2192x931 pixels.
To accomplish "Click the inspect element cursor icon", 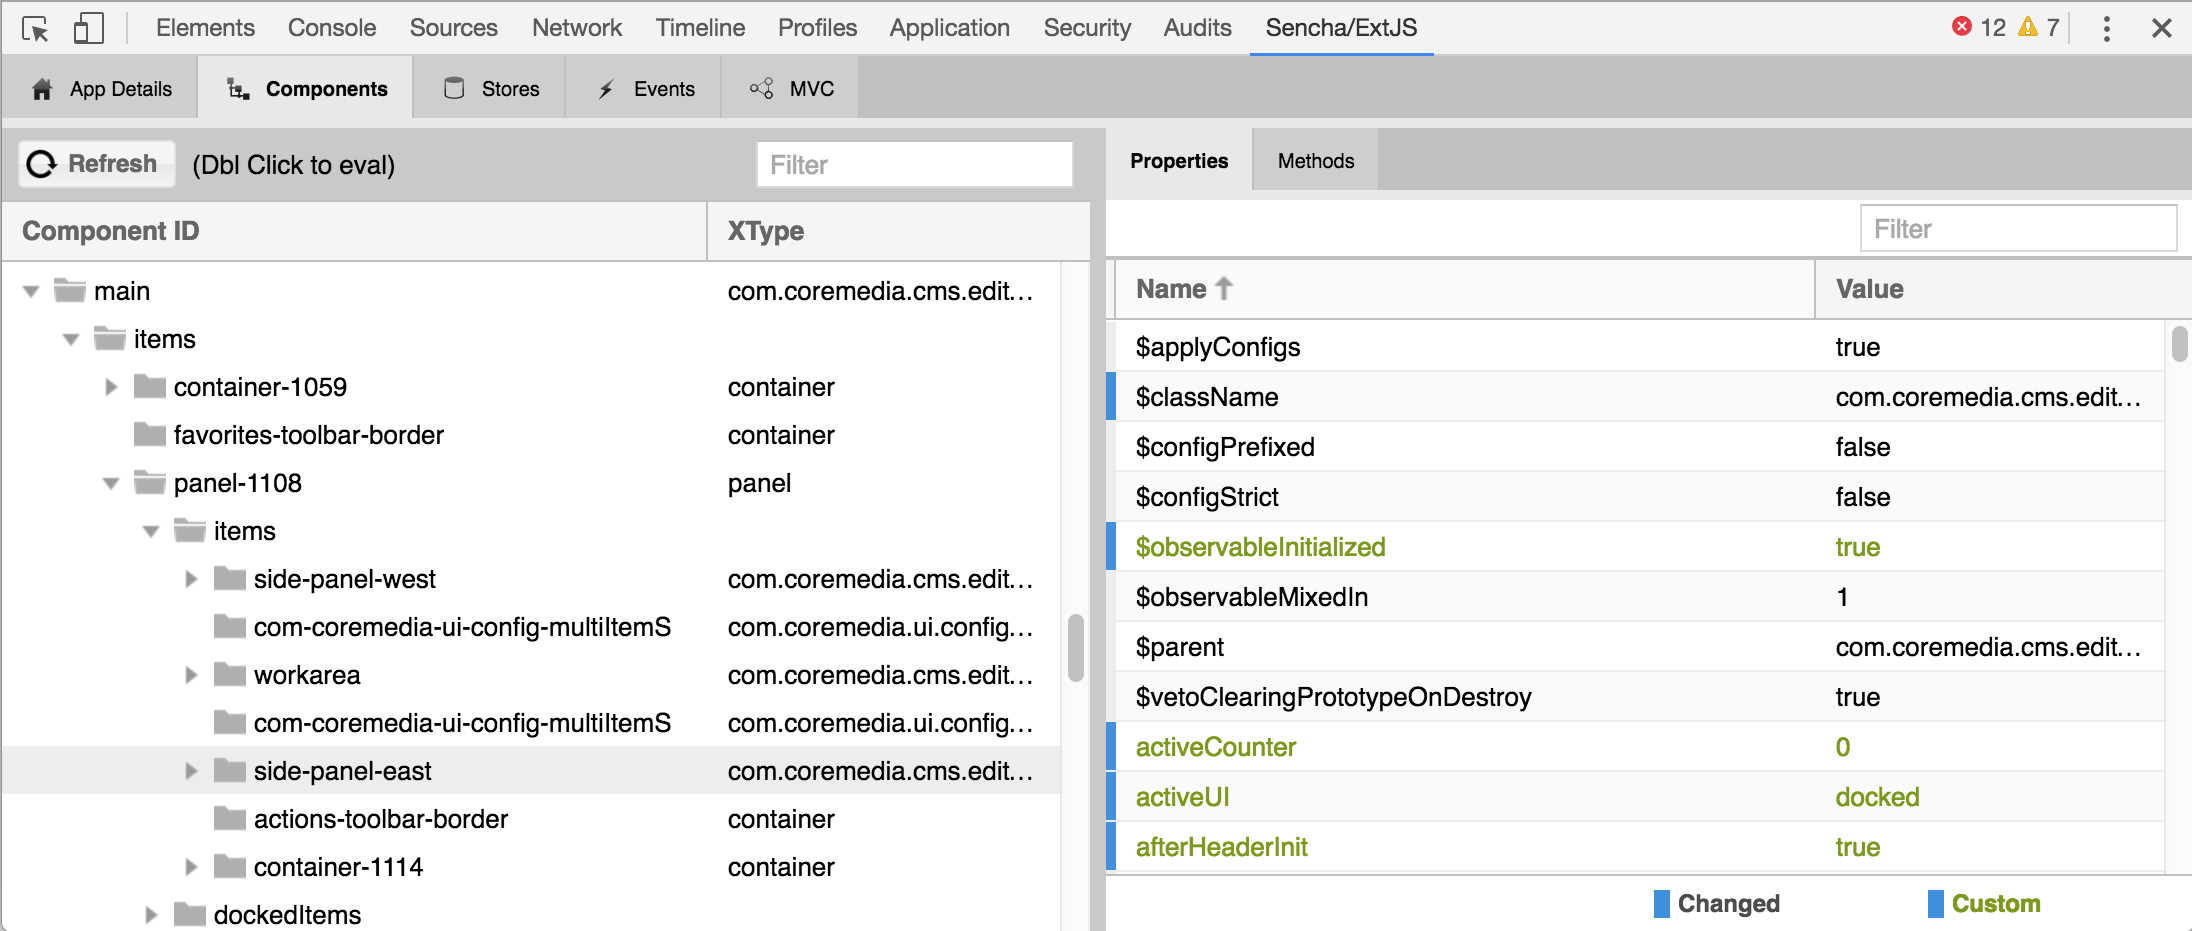I will (x=33, y=27).
